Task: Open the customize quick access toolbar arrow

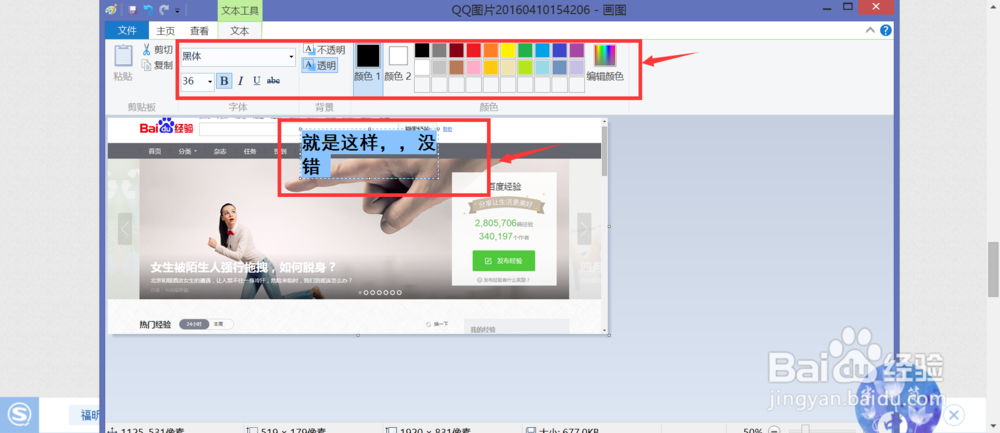Action: coord(177,10)
